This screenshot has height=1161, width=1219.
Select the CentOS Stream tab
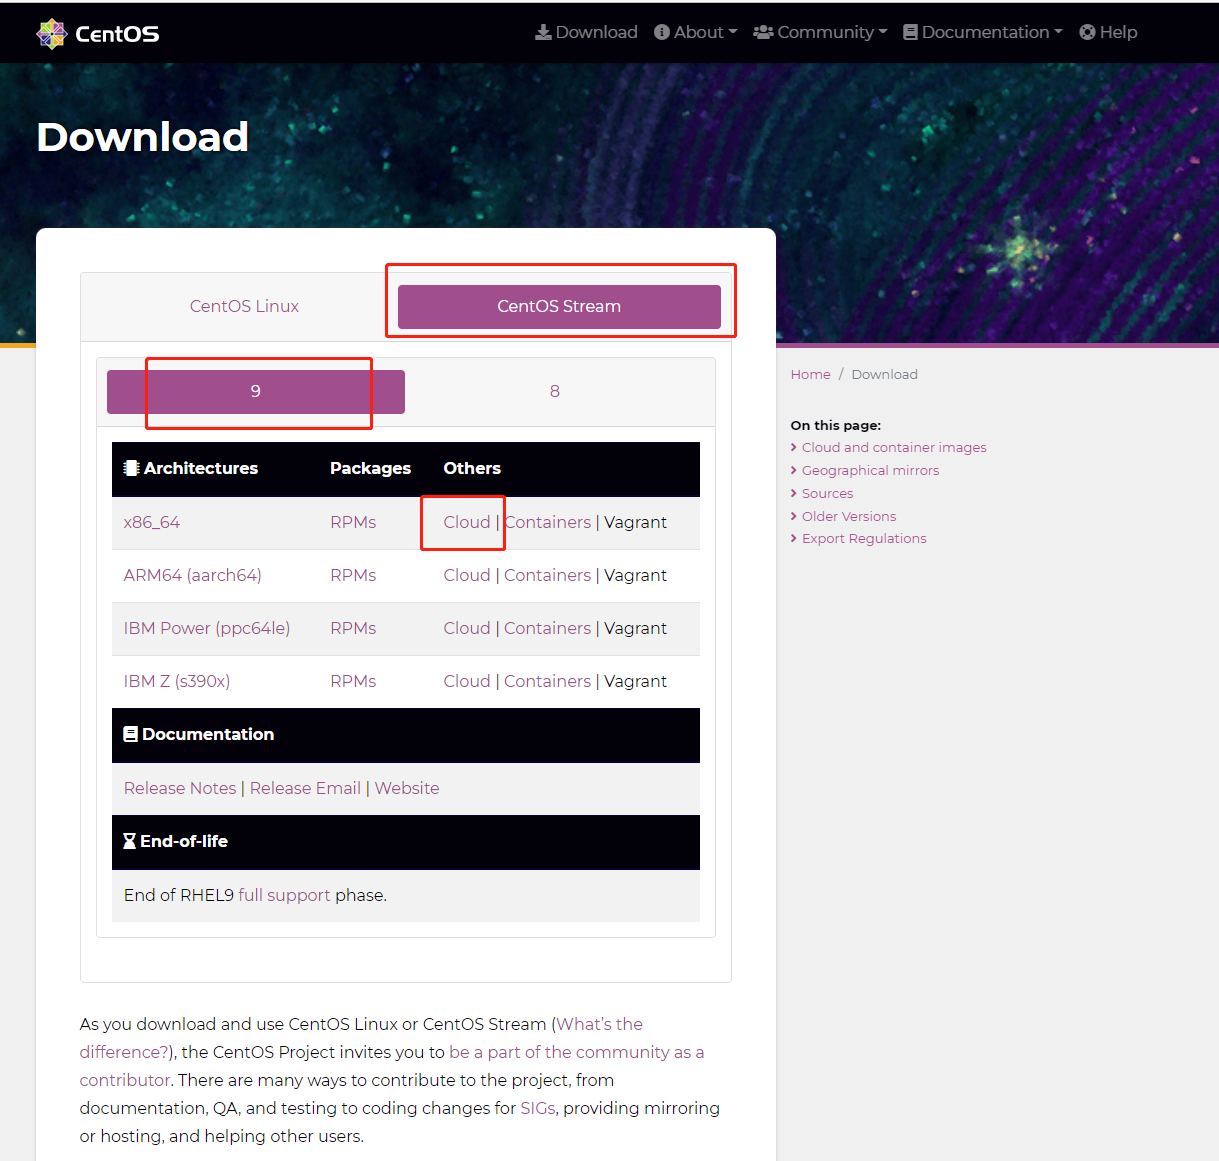[x=559, y=306]
